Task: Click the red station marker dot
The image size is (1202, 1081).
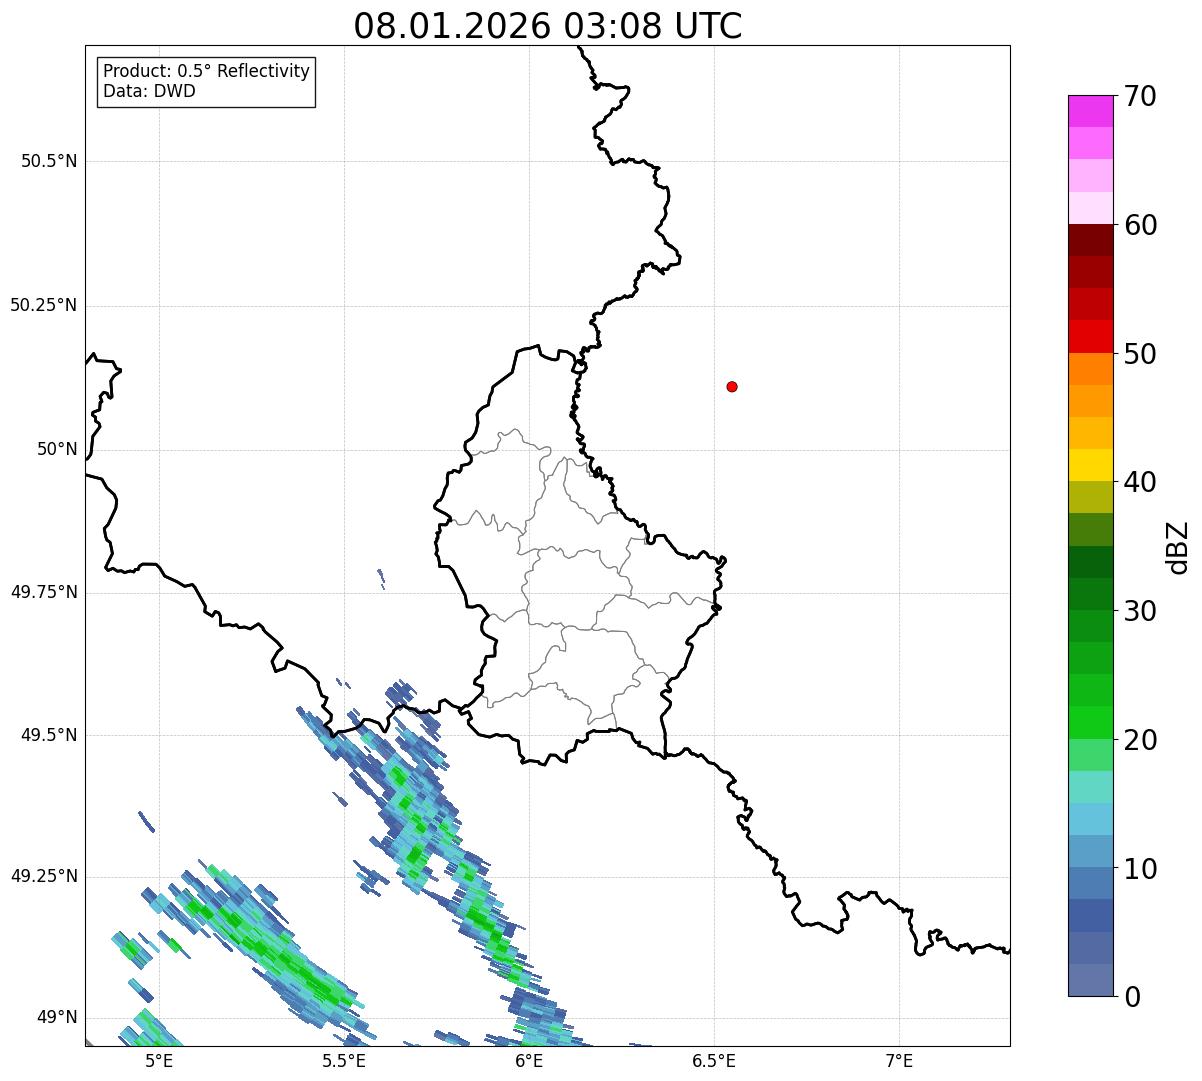Action: pos(732,386)
